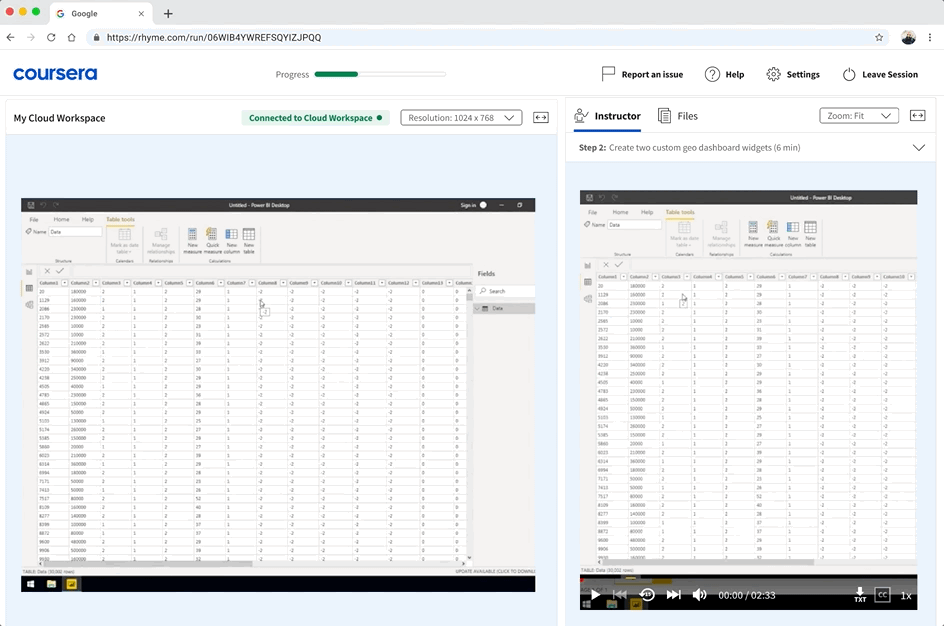Click Quick measure icon in workspace ribbon
944x626 pixels.
click(x=212, y=237)
